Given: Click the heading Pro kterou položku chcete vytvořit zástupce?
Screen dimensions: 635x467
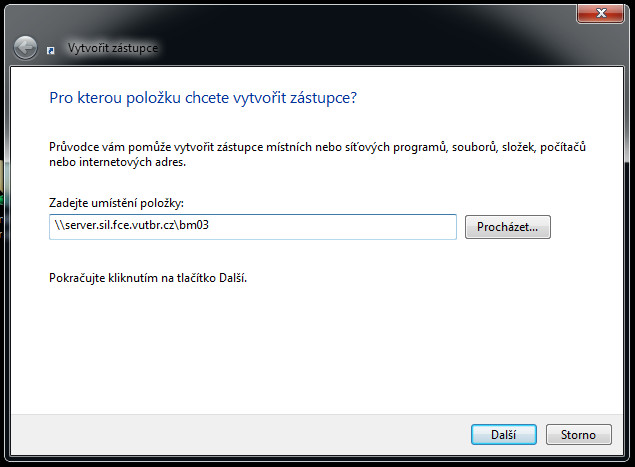Looking at the screenshot, I should (x=203, y=98).
